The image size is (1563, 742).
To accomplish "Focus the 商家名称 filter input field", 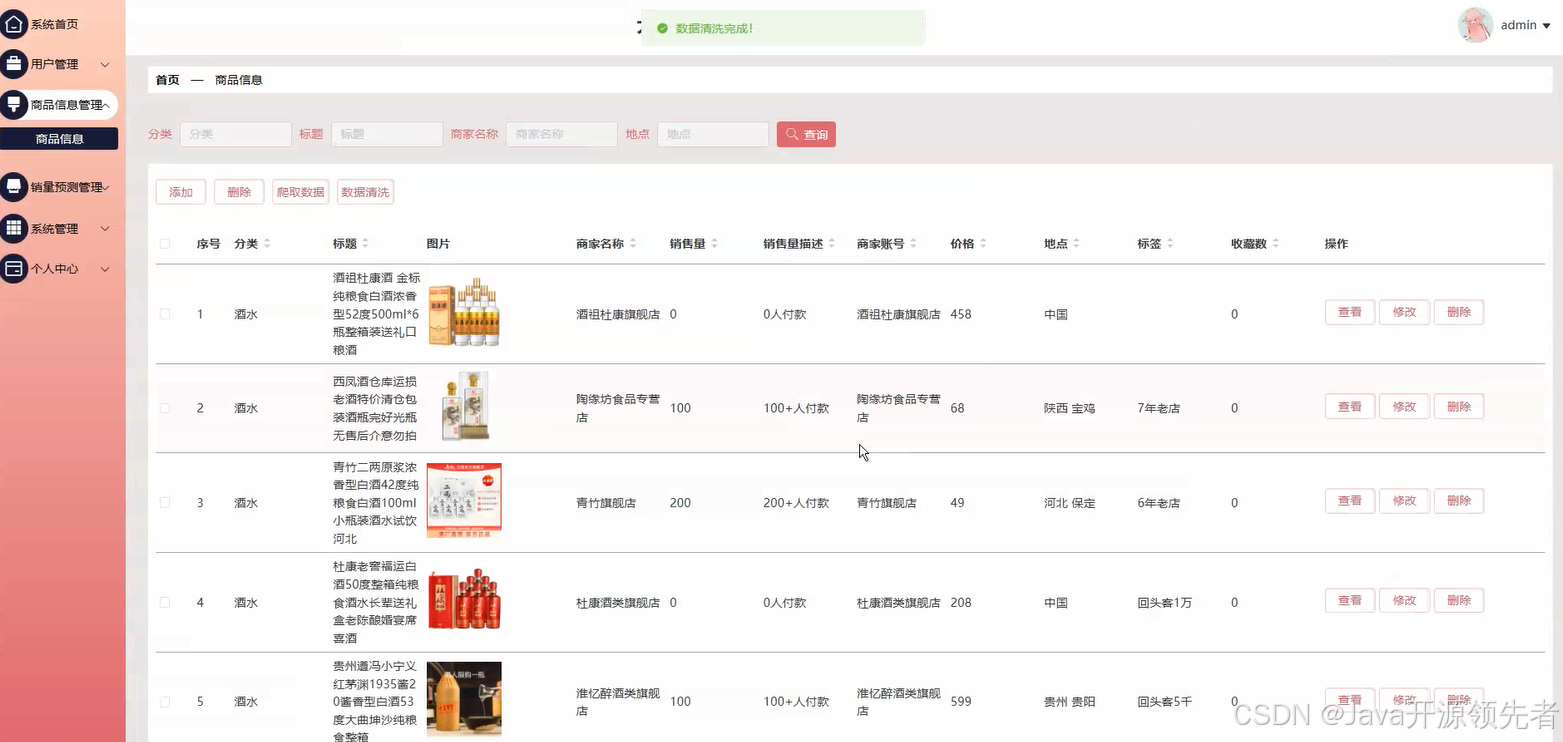I will (x=562, y=134).
